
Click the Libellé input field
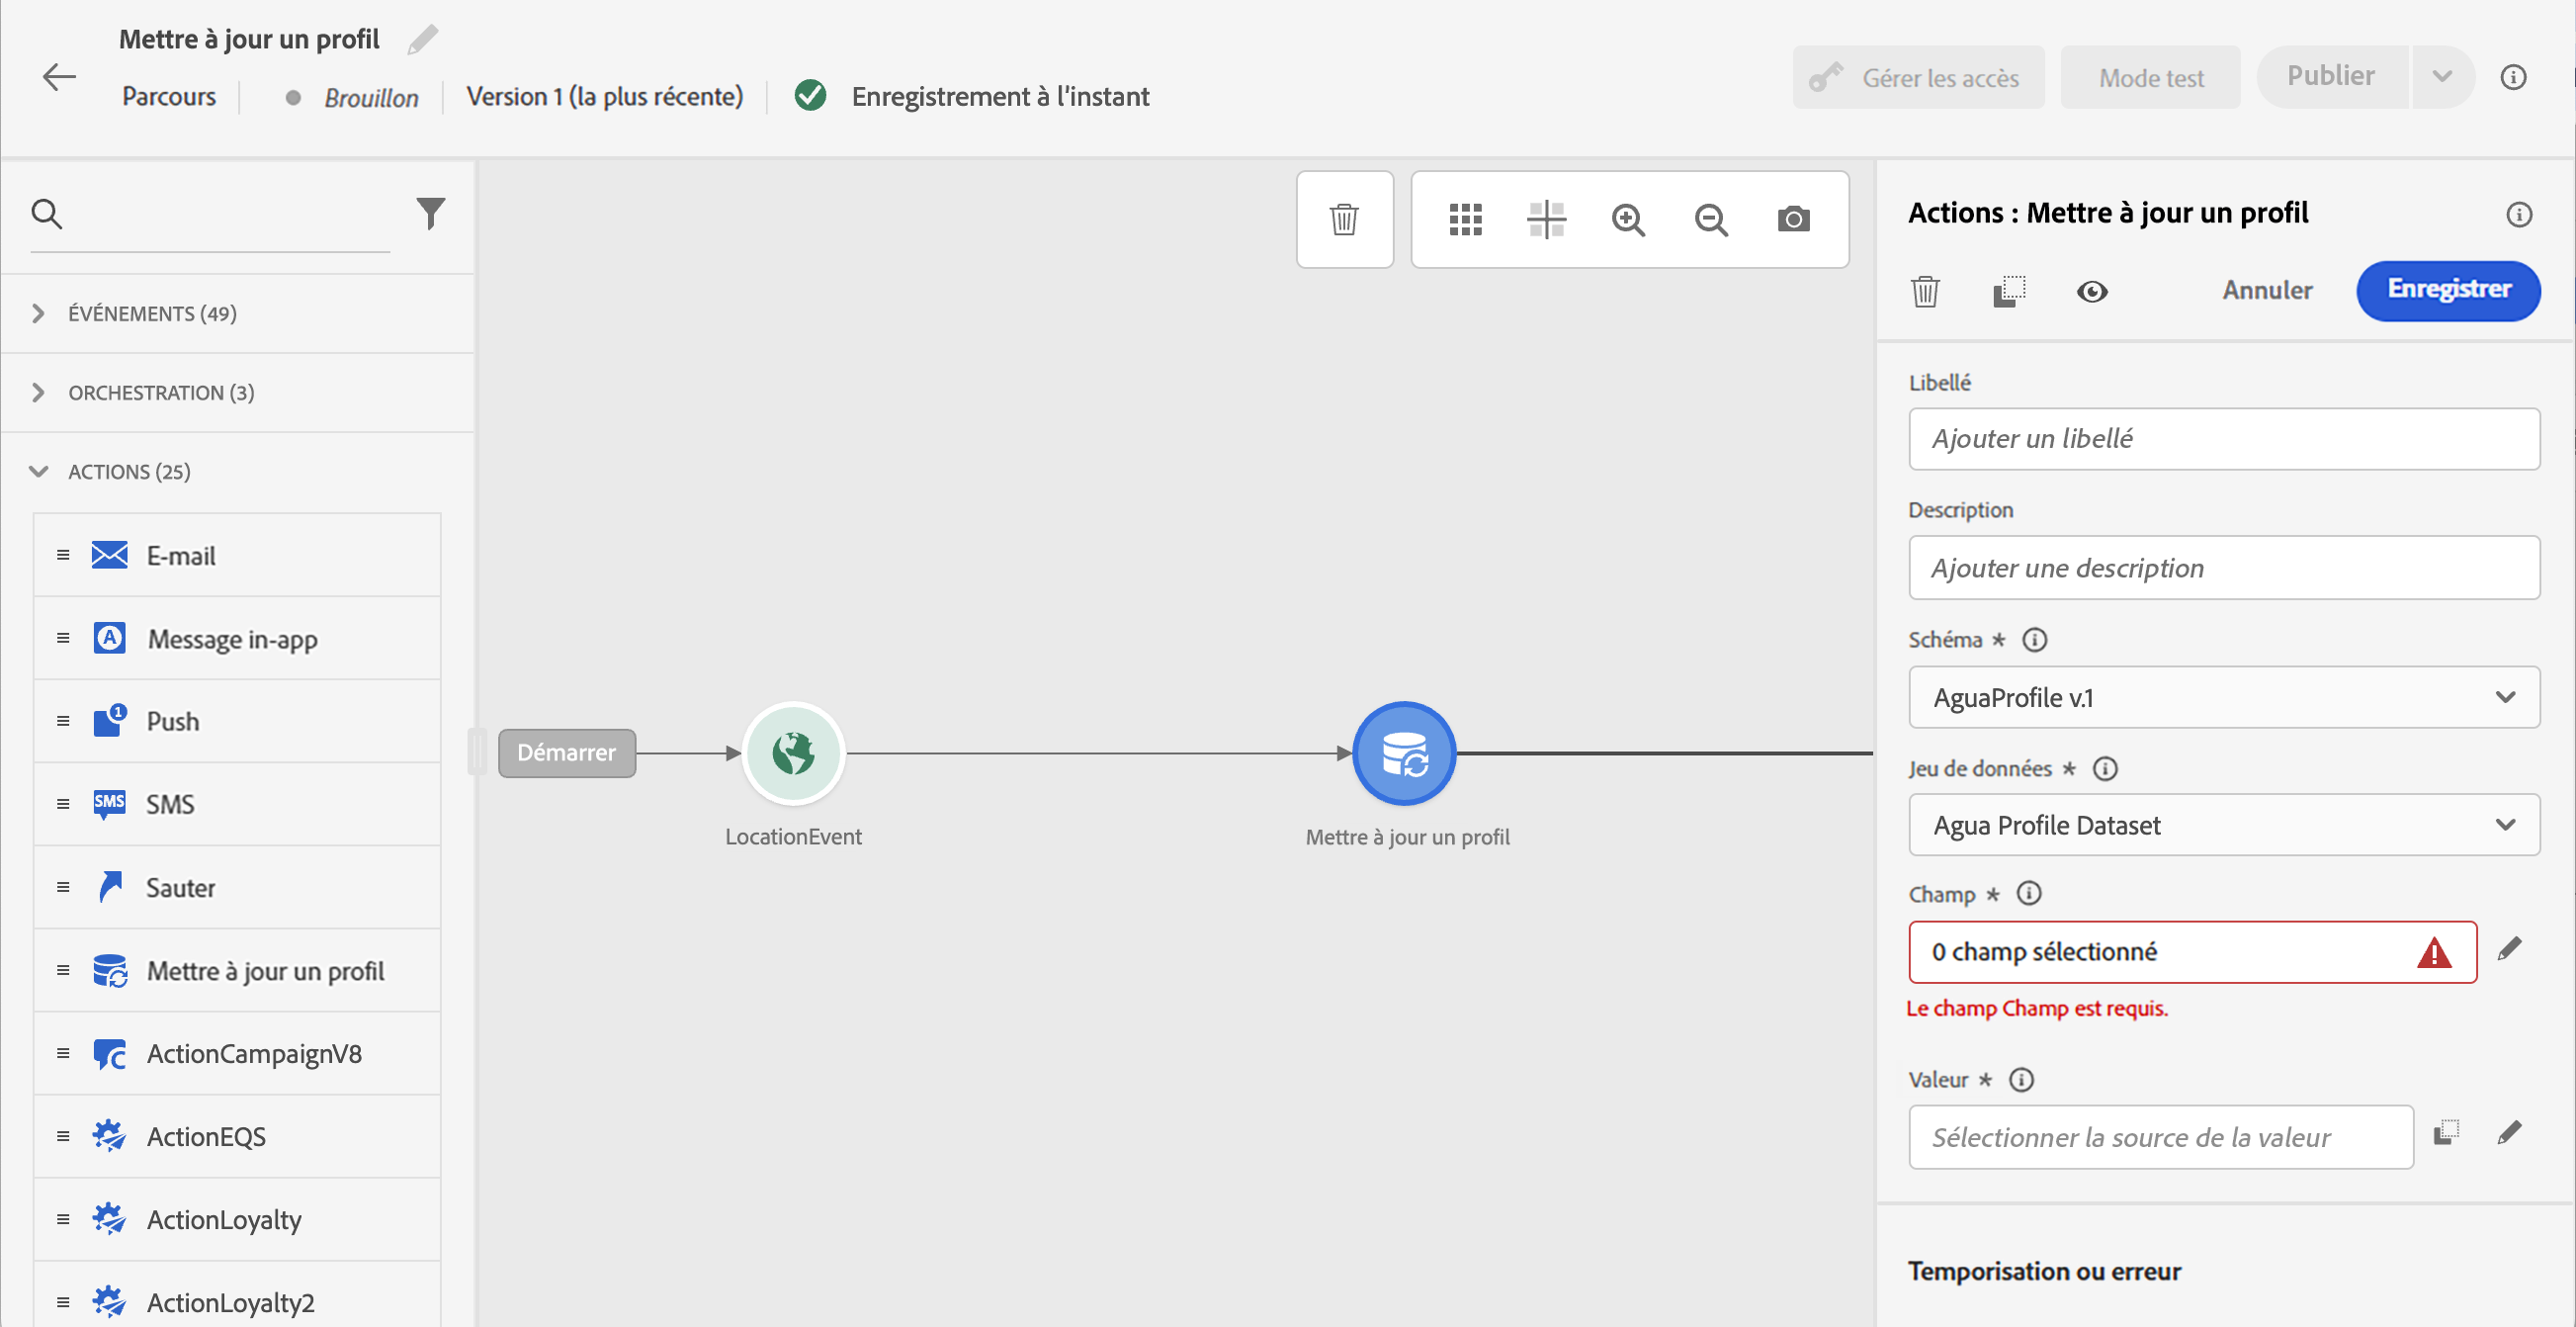click(2223, 438)
